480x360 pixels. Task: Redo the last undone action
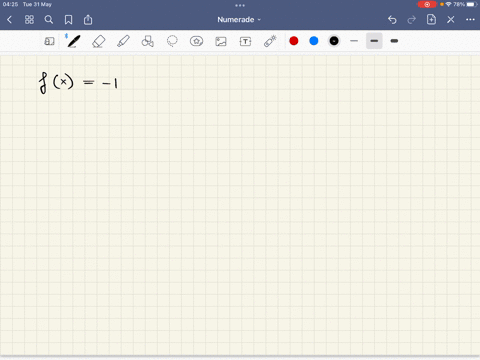(412, 20)
